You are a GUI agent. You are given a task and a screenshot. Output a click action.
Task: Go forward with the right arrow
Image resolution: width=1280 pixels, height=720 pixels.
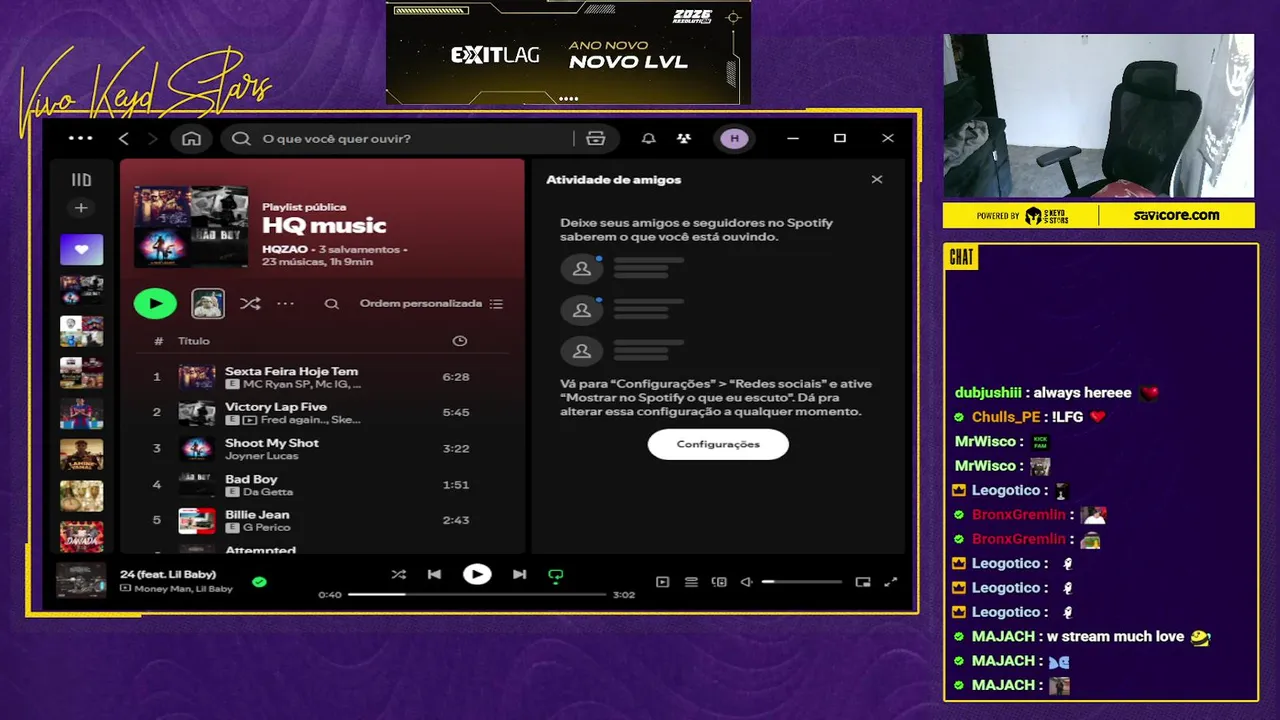point(152,138)
